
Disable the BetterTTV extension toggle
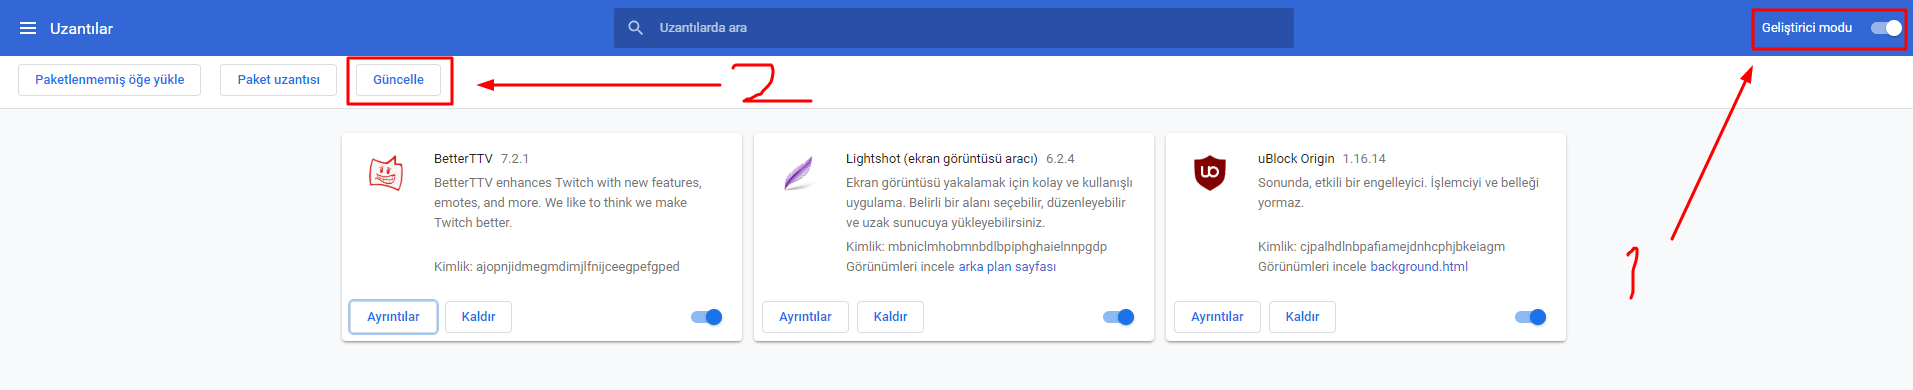pos(707,317)
